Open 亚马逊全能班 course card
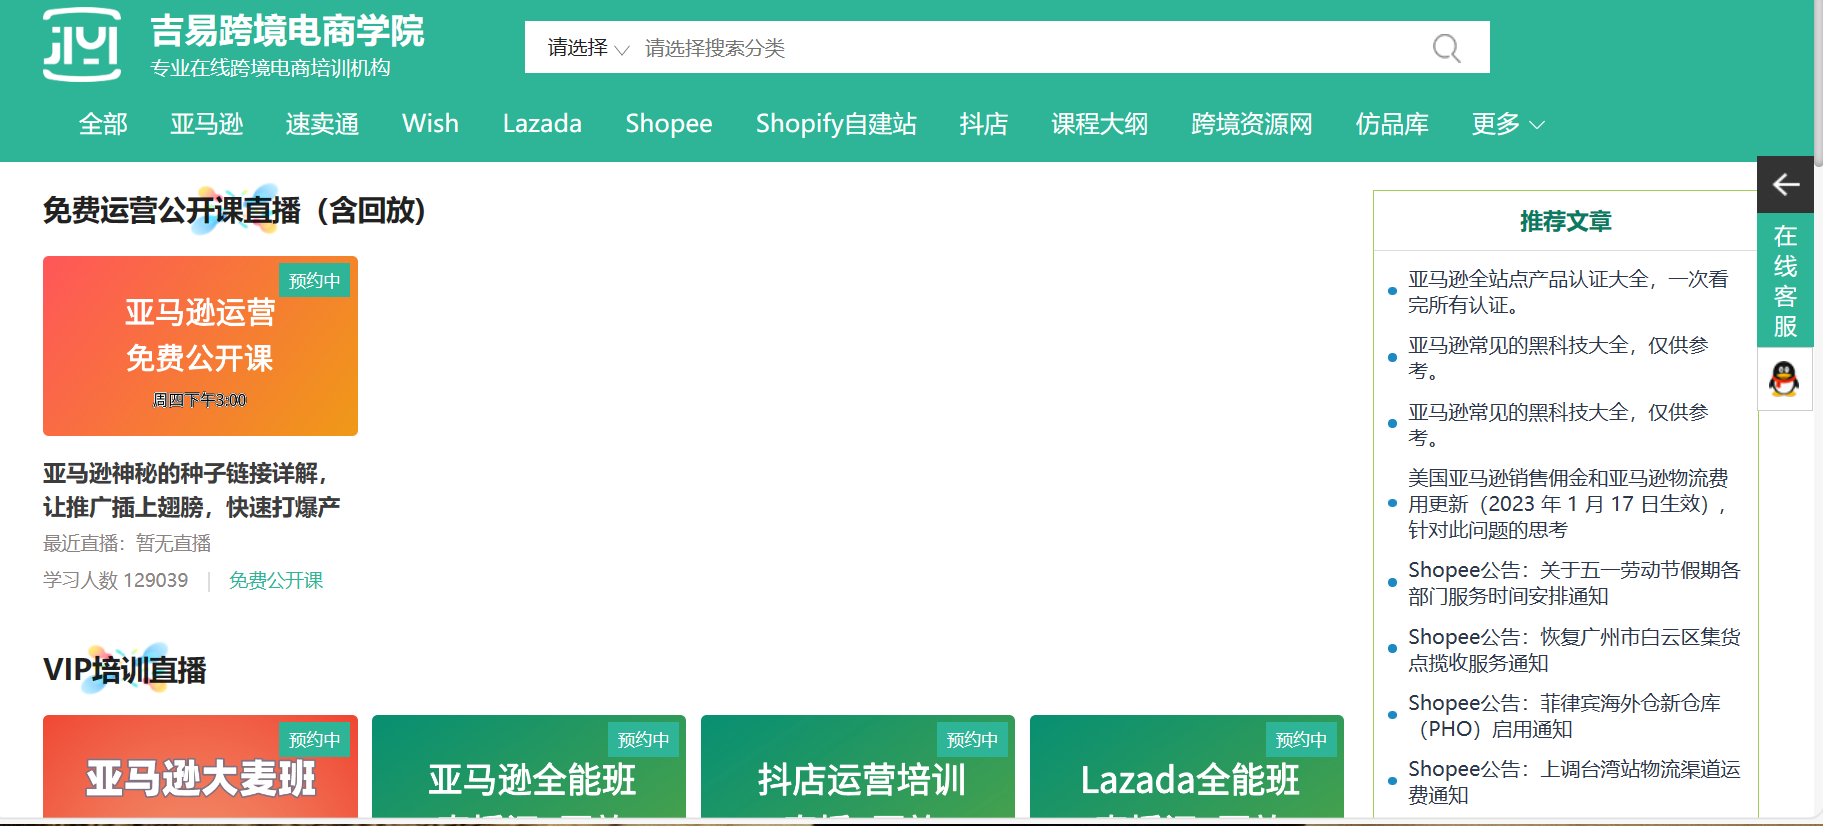1823x826 pixels. 529,768
